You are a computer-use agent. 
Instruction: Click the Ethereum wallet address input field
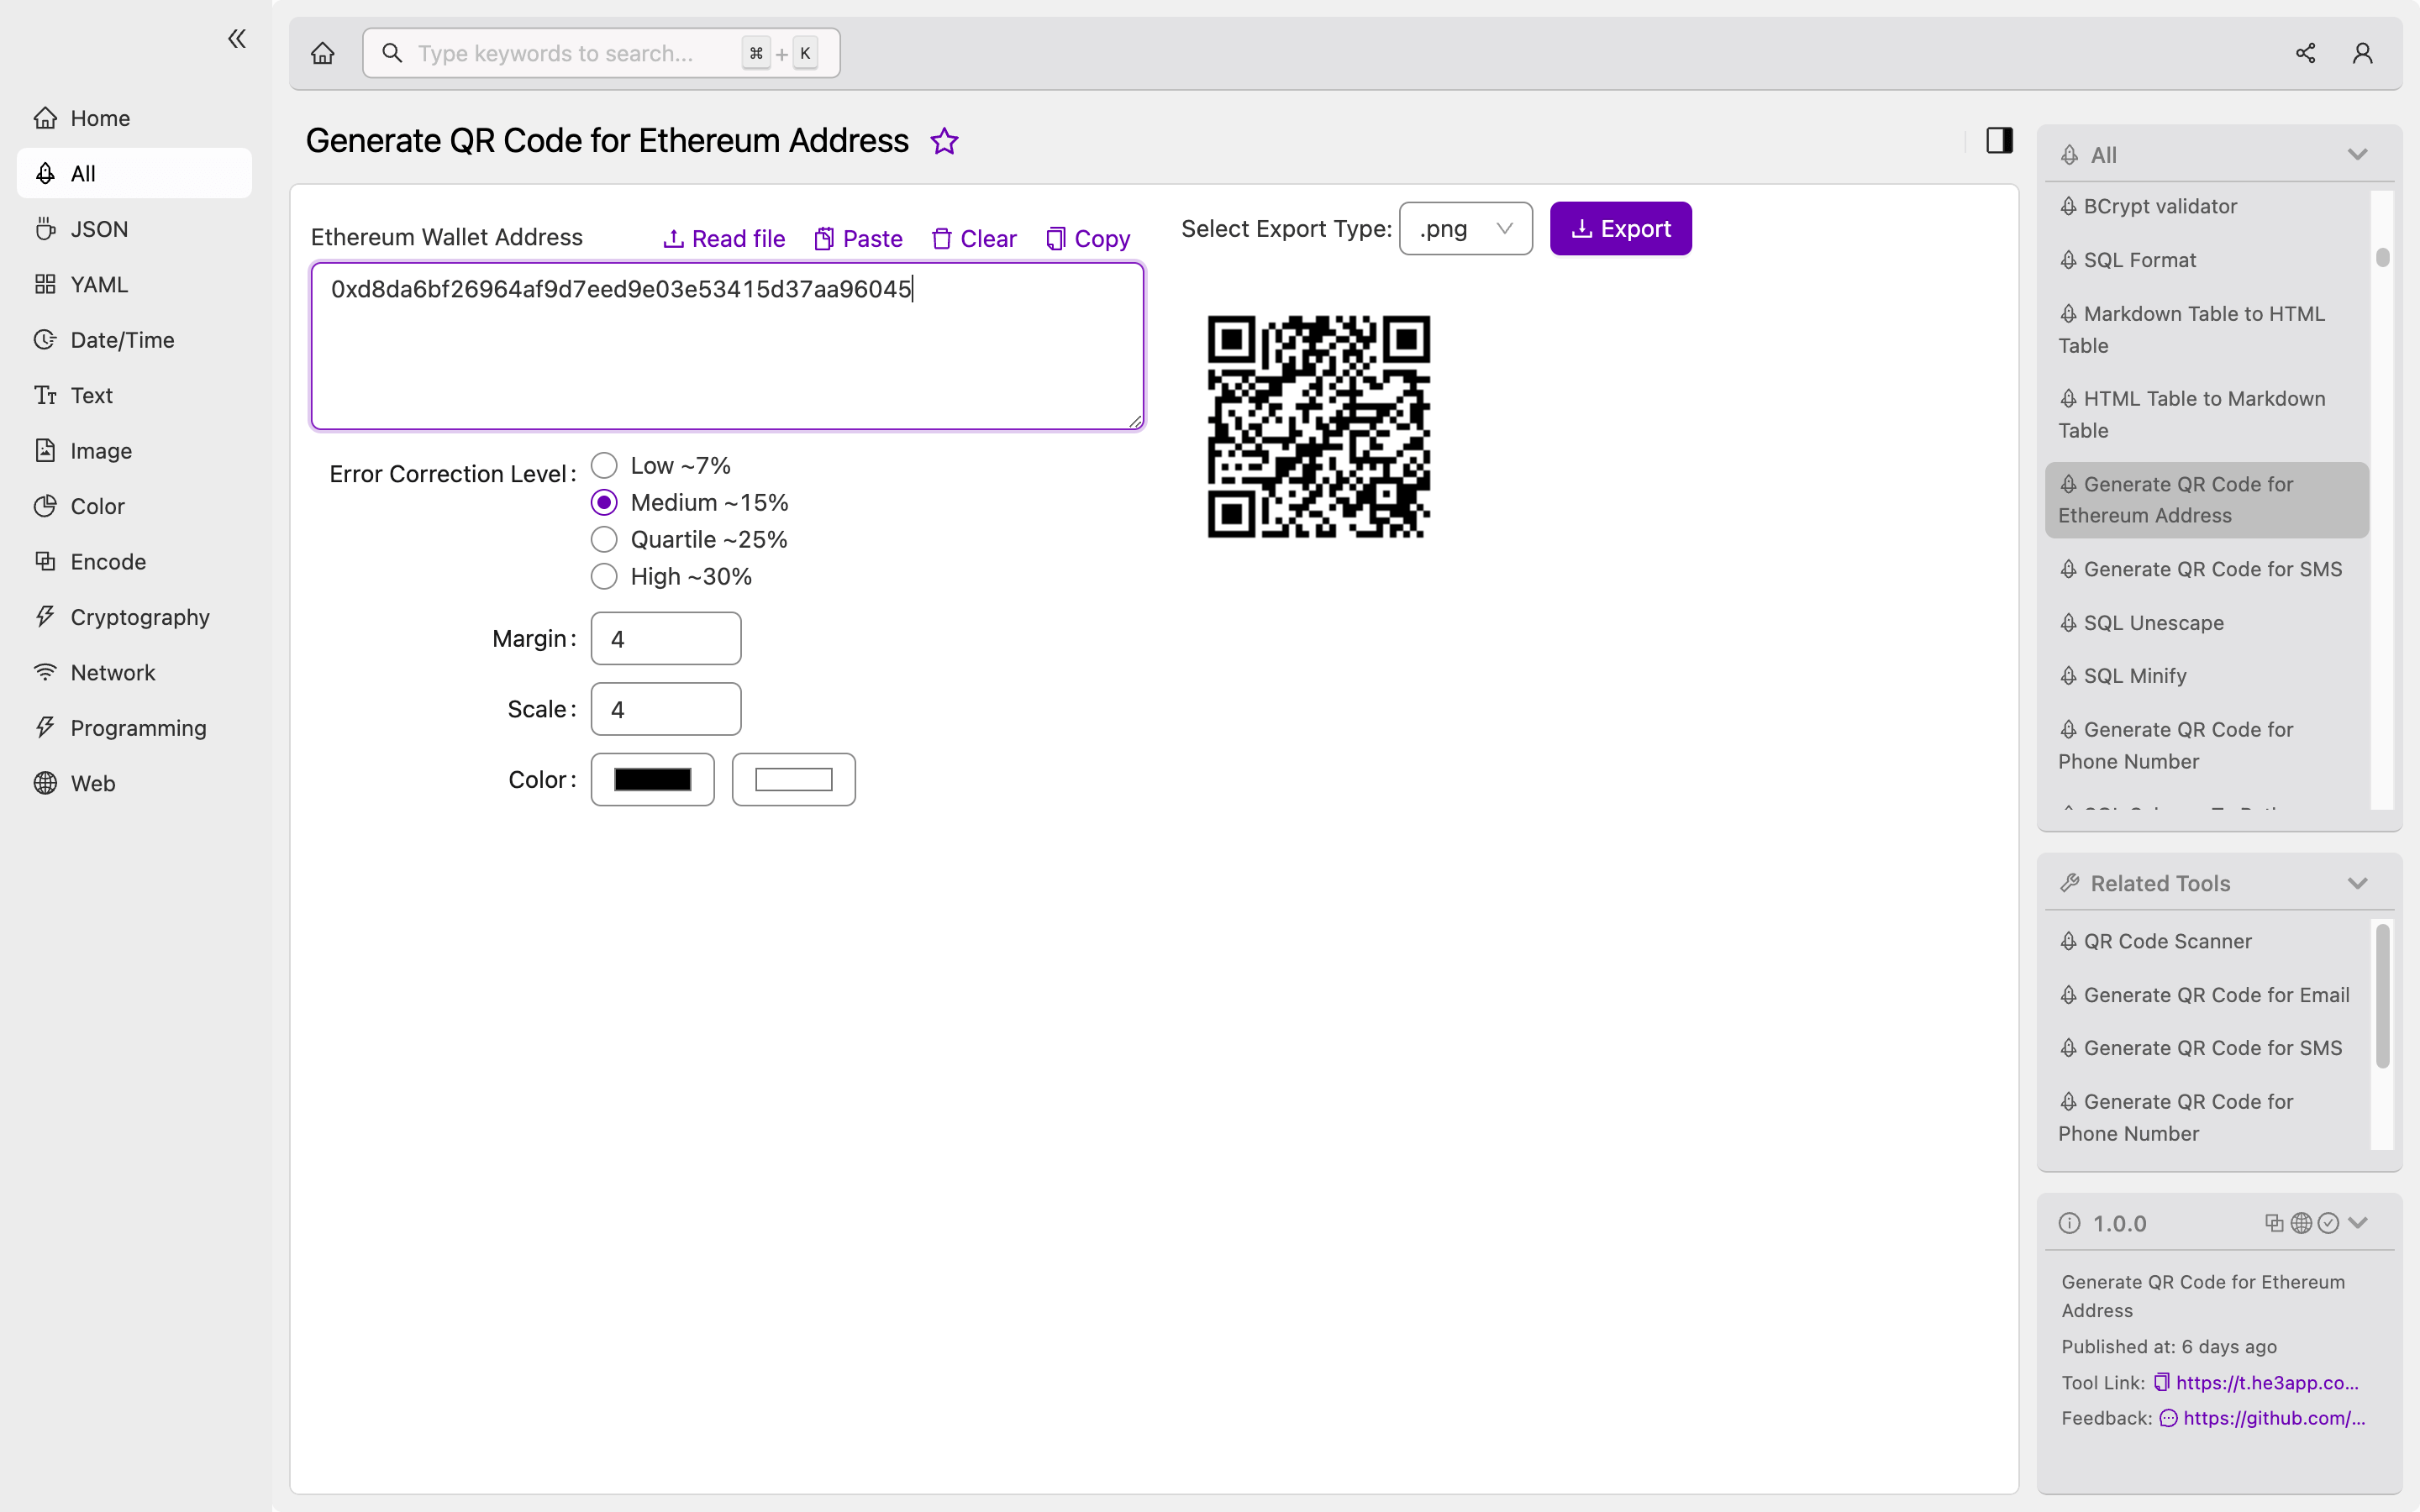[727, 345]
